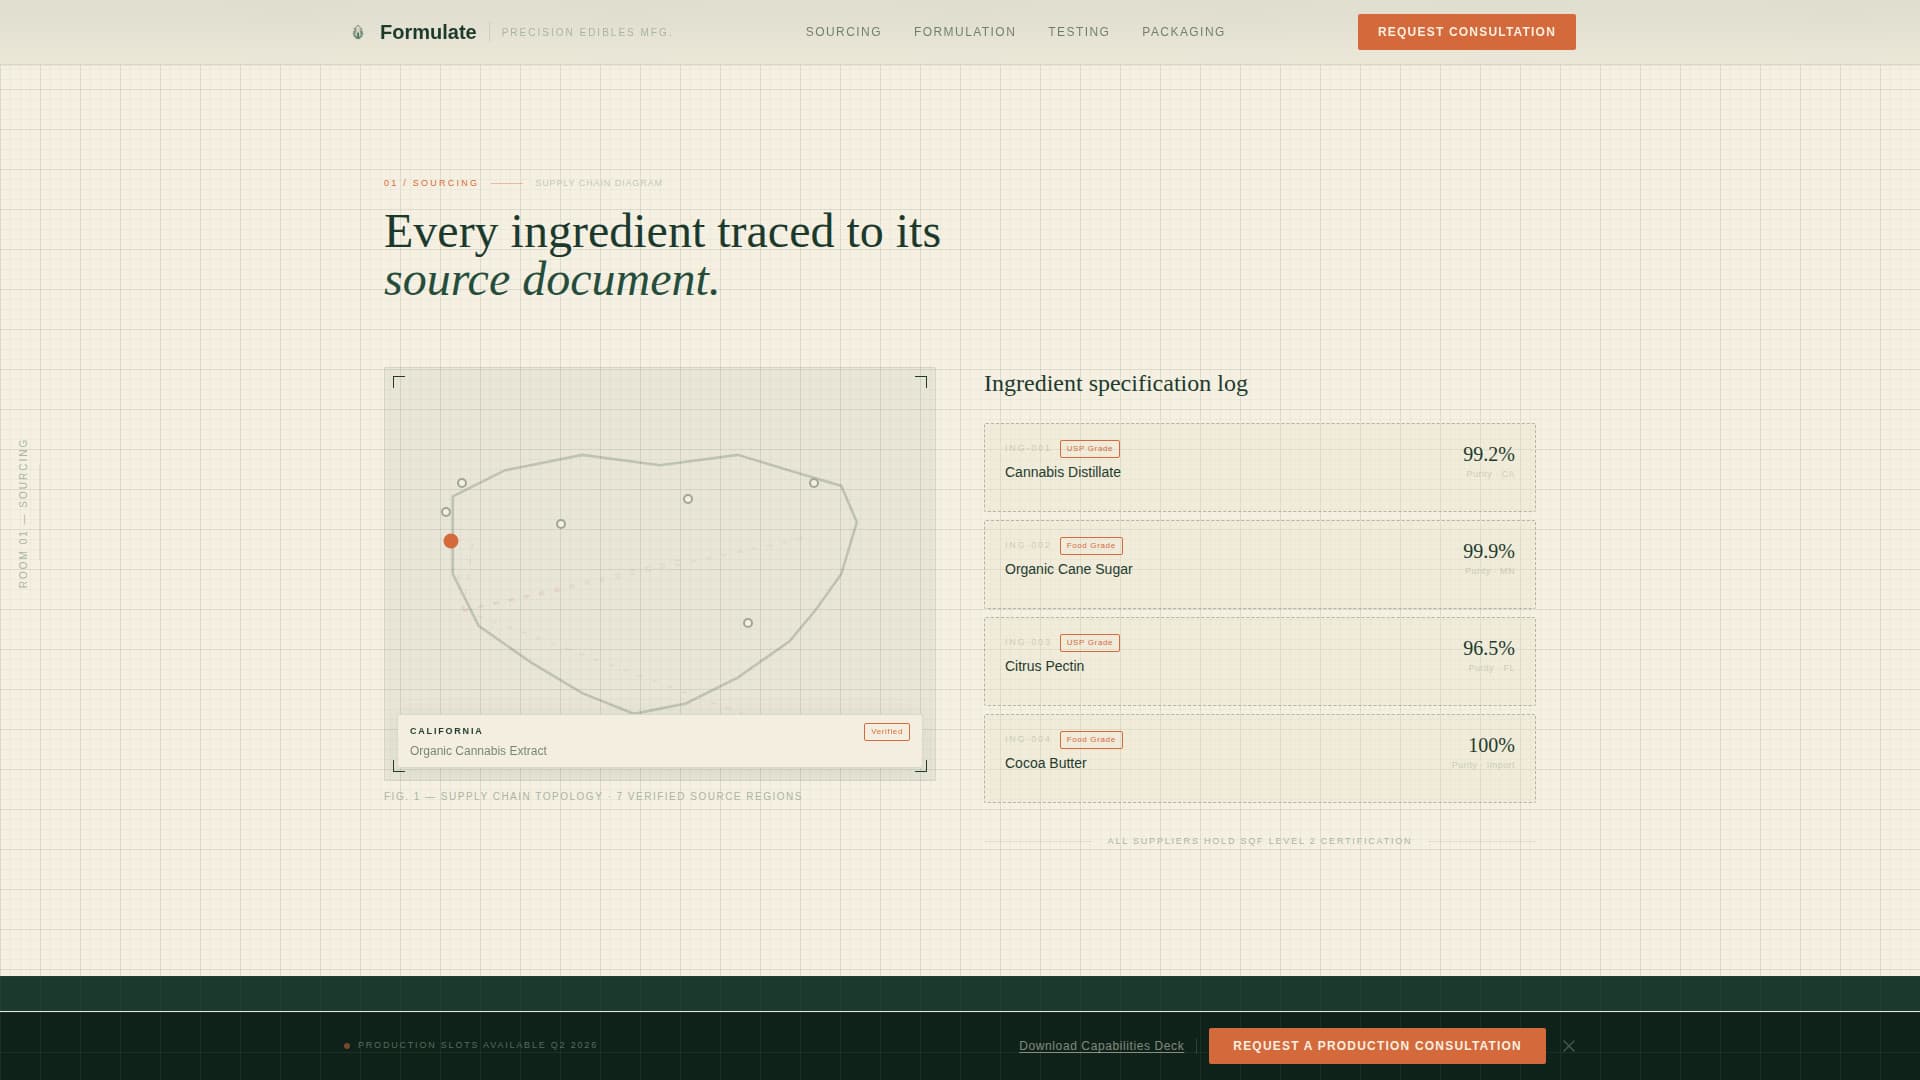The image size is (1920, 1080).
Task: Click the hollow node below top map edge center
Action: (x=688, y=499)
